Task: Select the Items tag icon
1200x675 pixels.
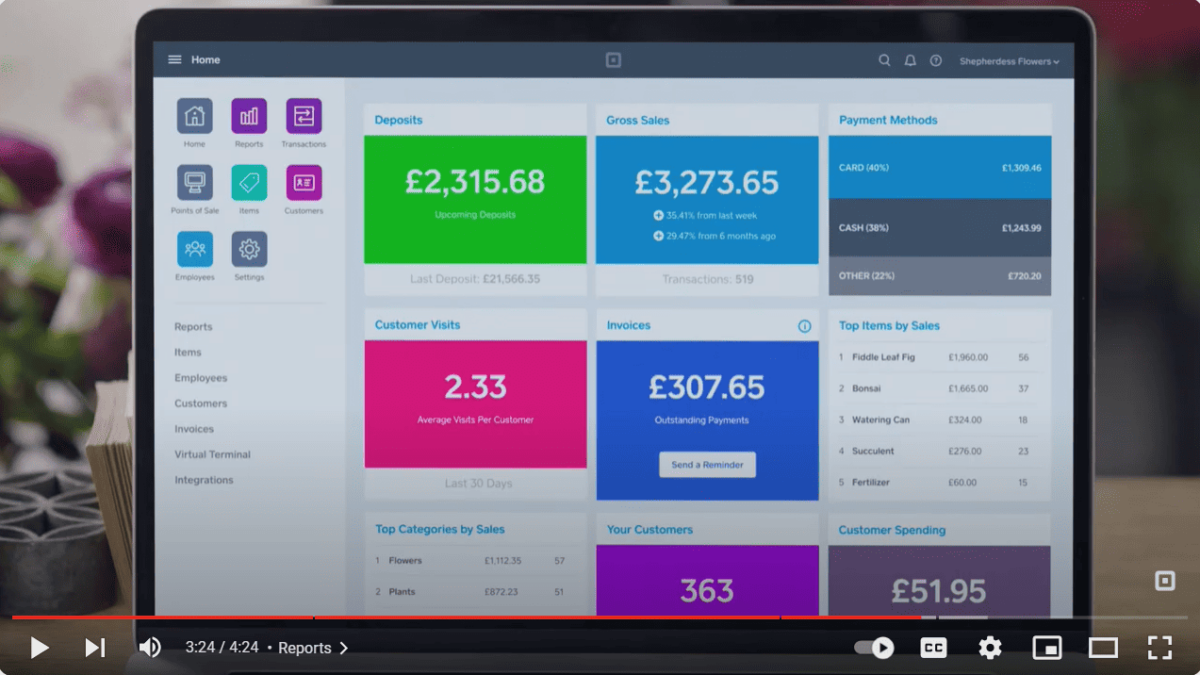Action: pyautogui.click(x=248, y=185)
